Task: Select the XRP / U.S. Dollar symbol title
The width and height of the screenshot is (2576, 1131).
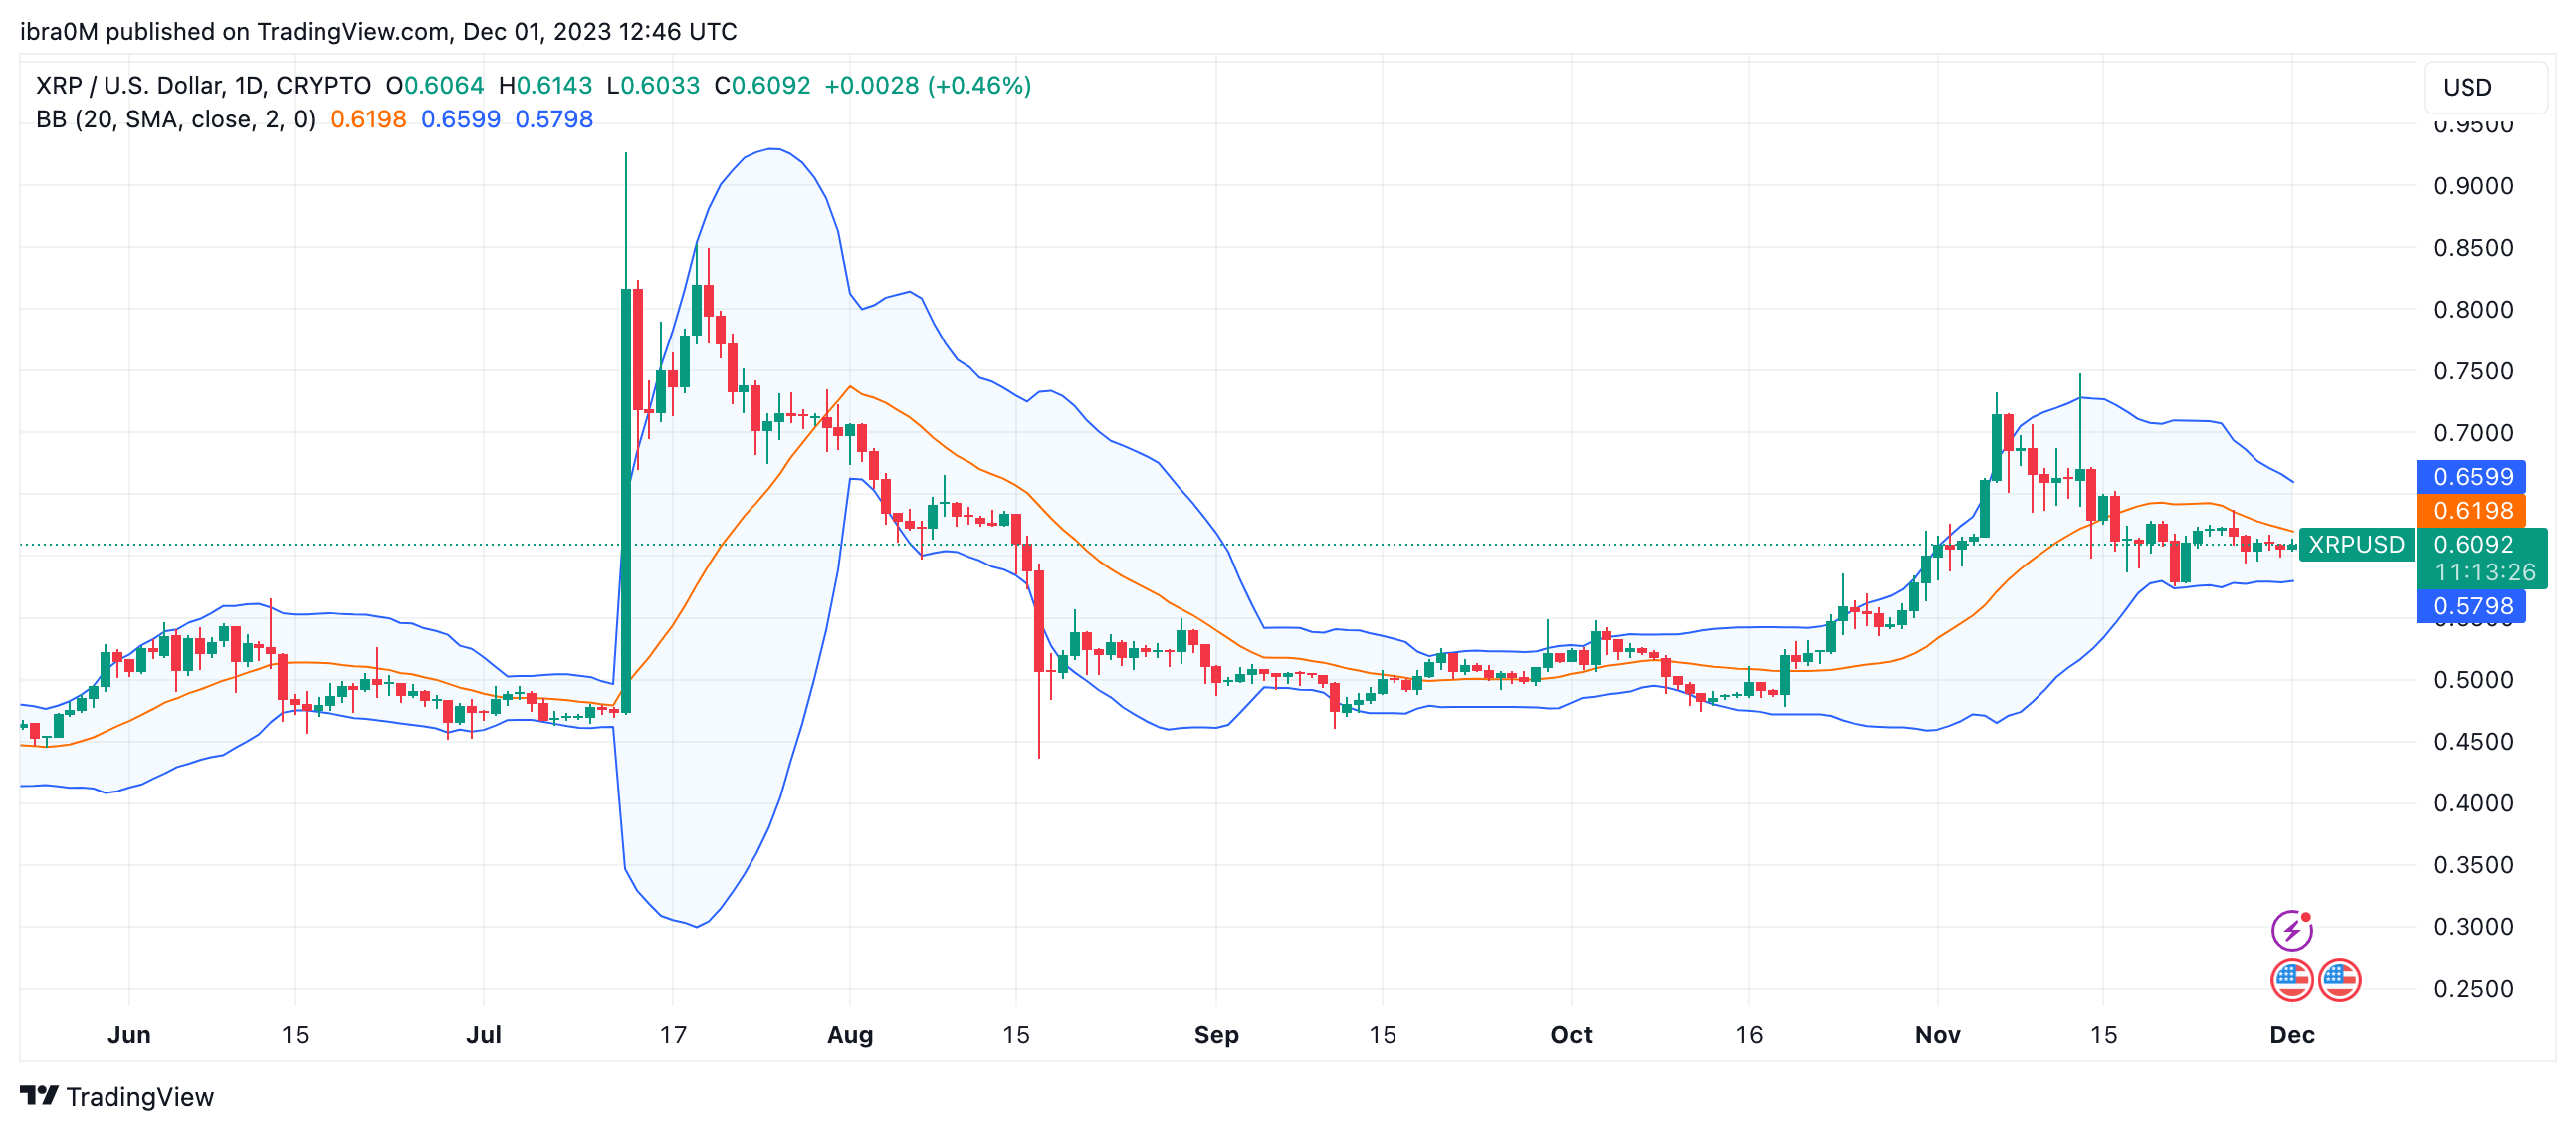Action: coord(203,86)
